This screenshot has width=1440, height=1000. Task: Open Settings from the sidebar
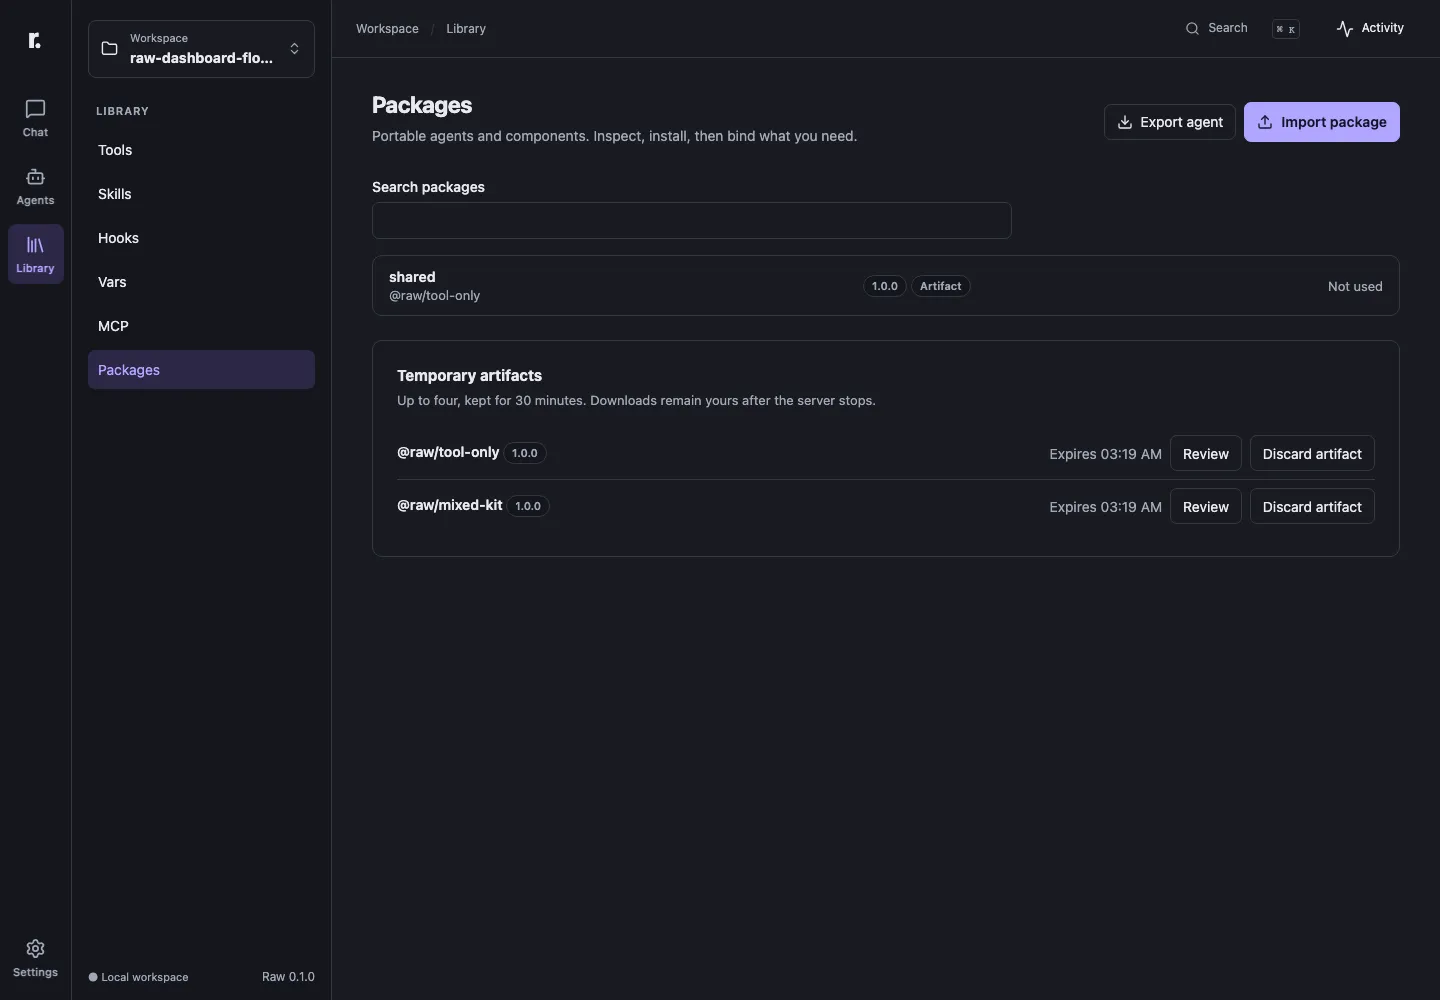tap(35, 958)
